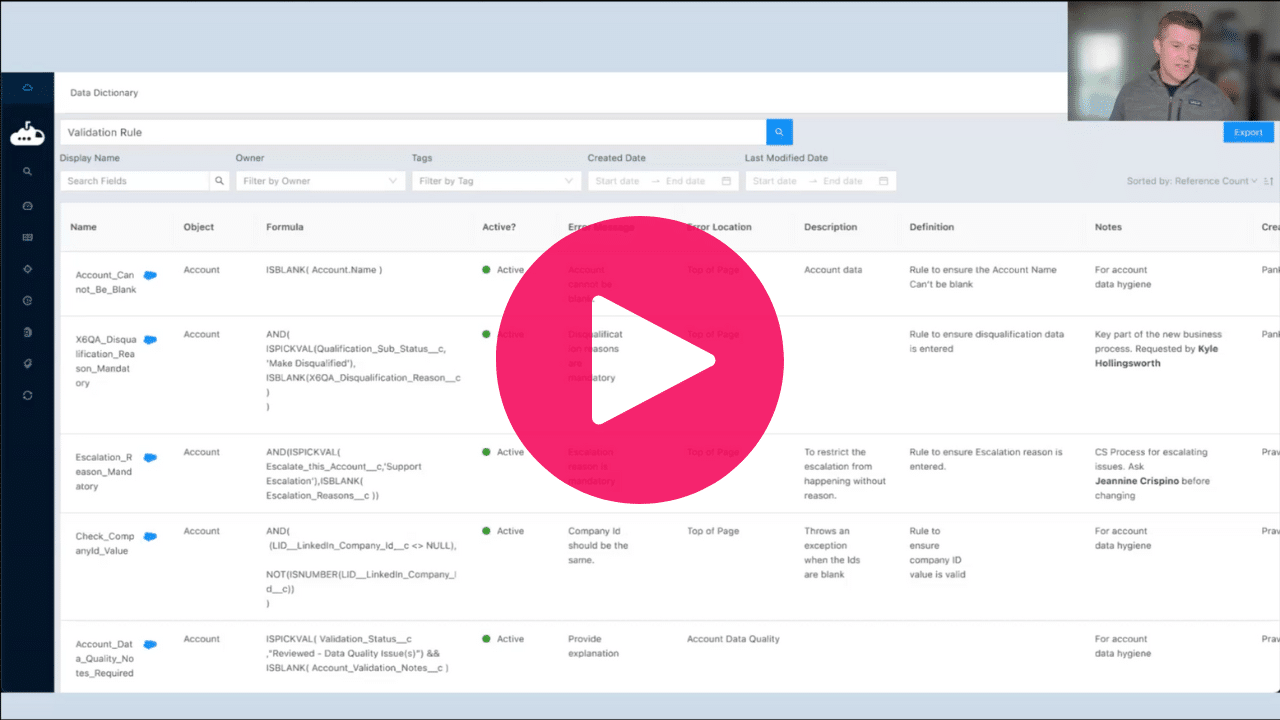The width and height of the screenshot is (1280, 720).
Task: Click Salesforce cloud icon next to Account_Cannot_Be_Blank
Action: coord(150,274)
